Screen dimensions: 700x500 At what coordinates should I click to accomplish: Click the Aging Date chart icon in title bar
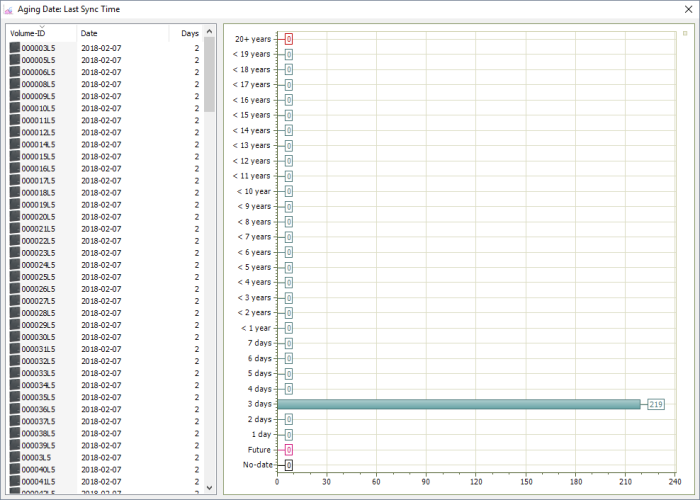(x=8, y=9)
